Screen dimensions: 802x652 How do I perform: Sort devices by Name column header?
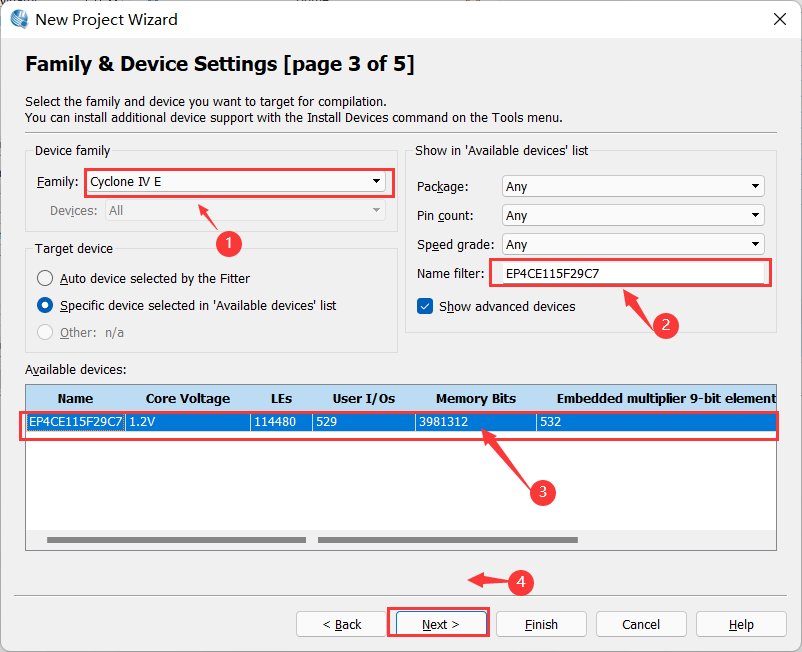[x=75, y=398]
